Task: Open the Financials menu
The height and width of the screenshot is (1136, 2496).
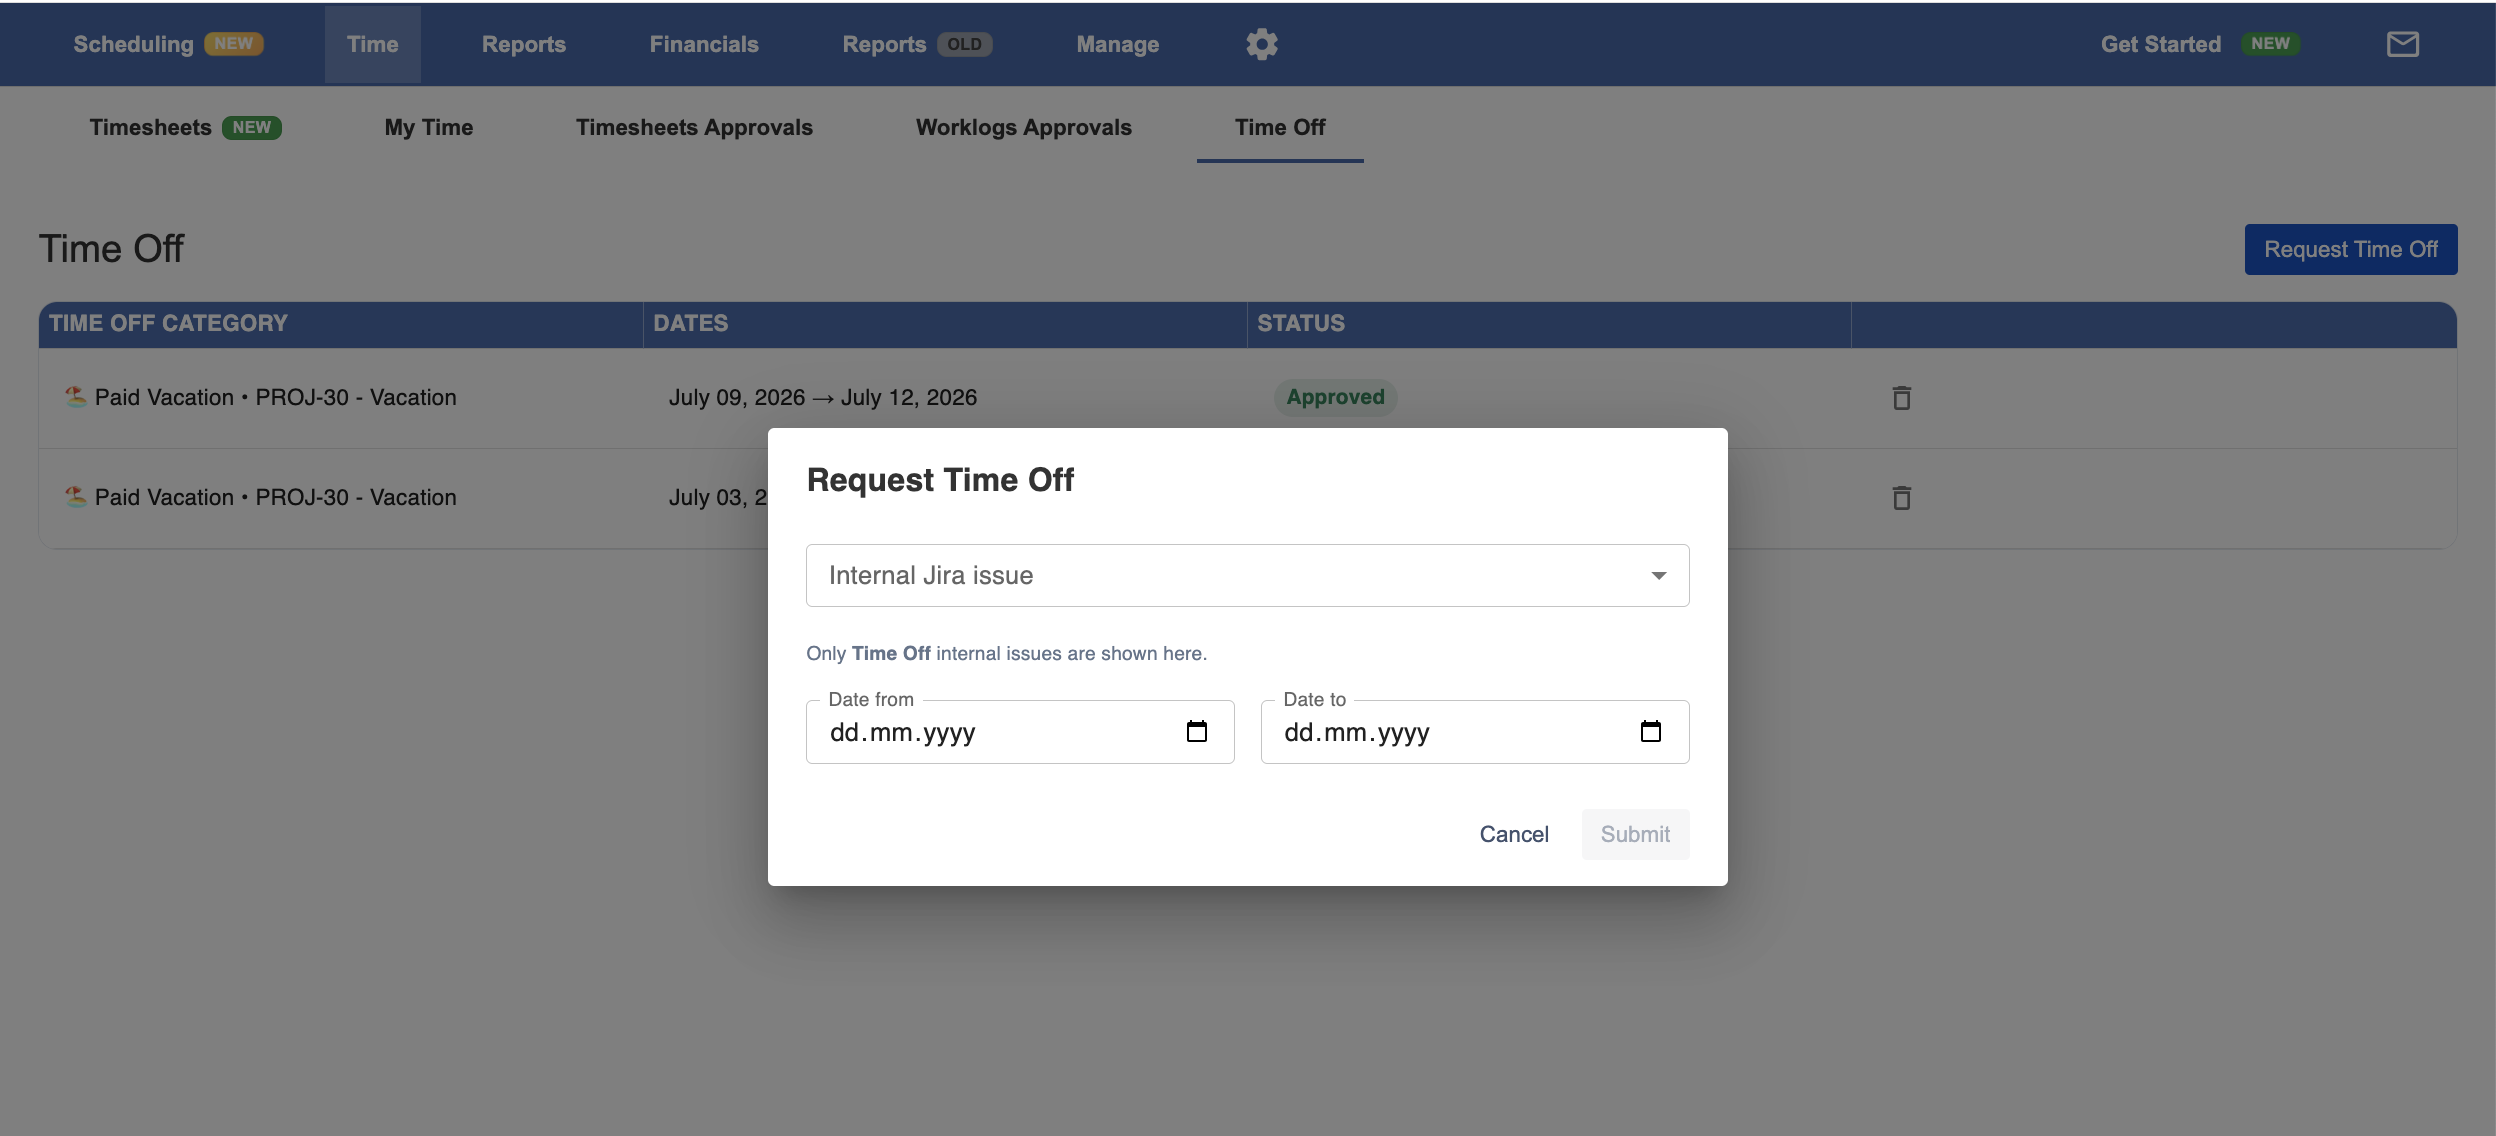Action: tap(704, 44)
